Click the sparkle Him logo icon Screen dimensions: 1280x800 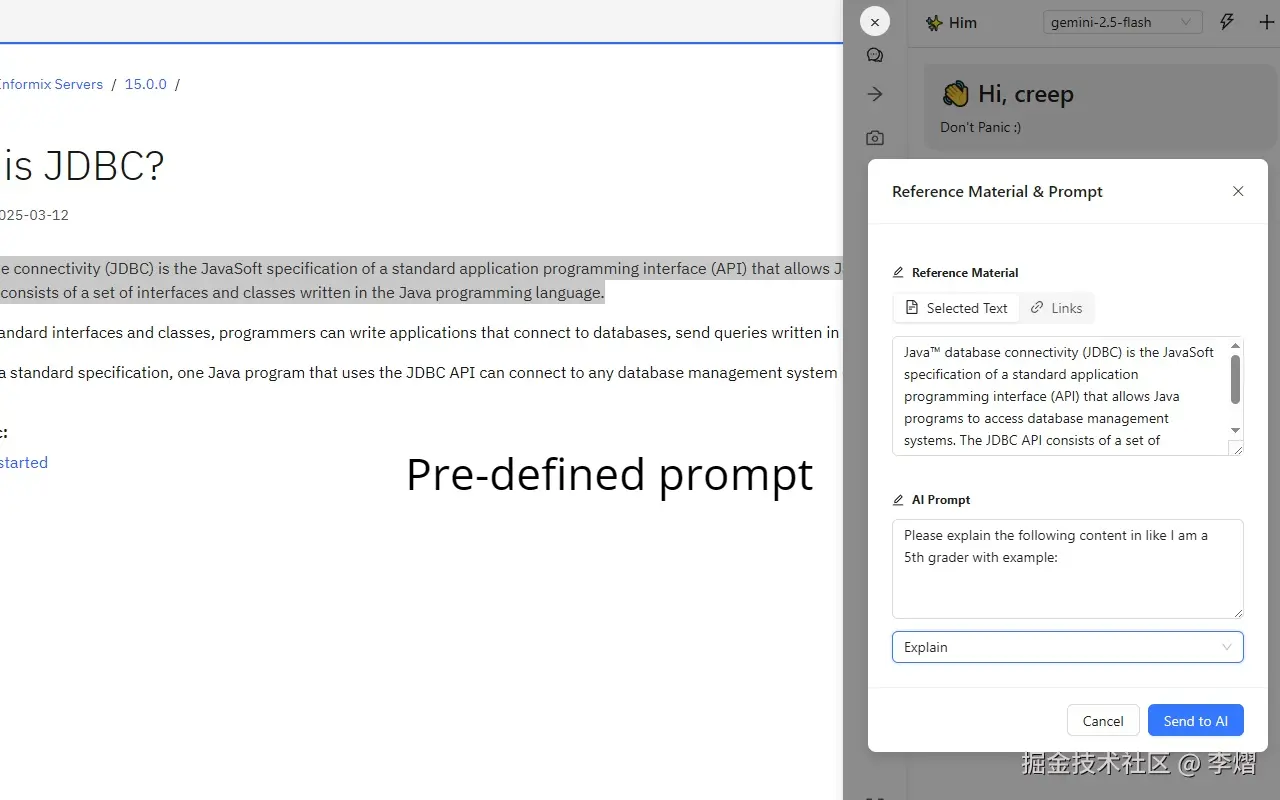(934, 22)
